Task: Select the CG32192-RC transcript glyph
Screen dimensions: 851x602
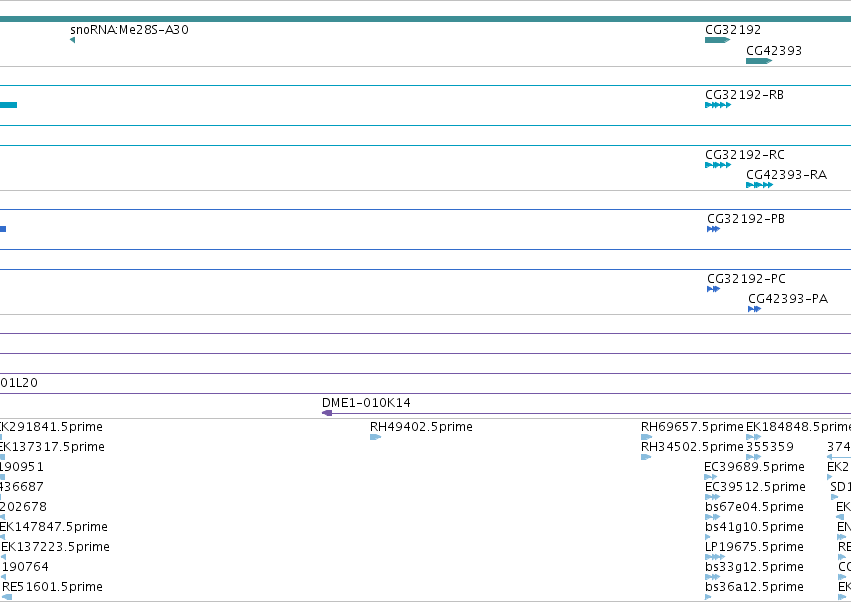Action: pos(718,165)
